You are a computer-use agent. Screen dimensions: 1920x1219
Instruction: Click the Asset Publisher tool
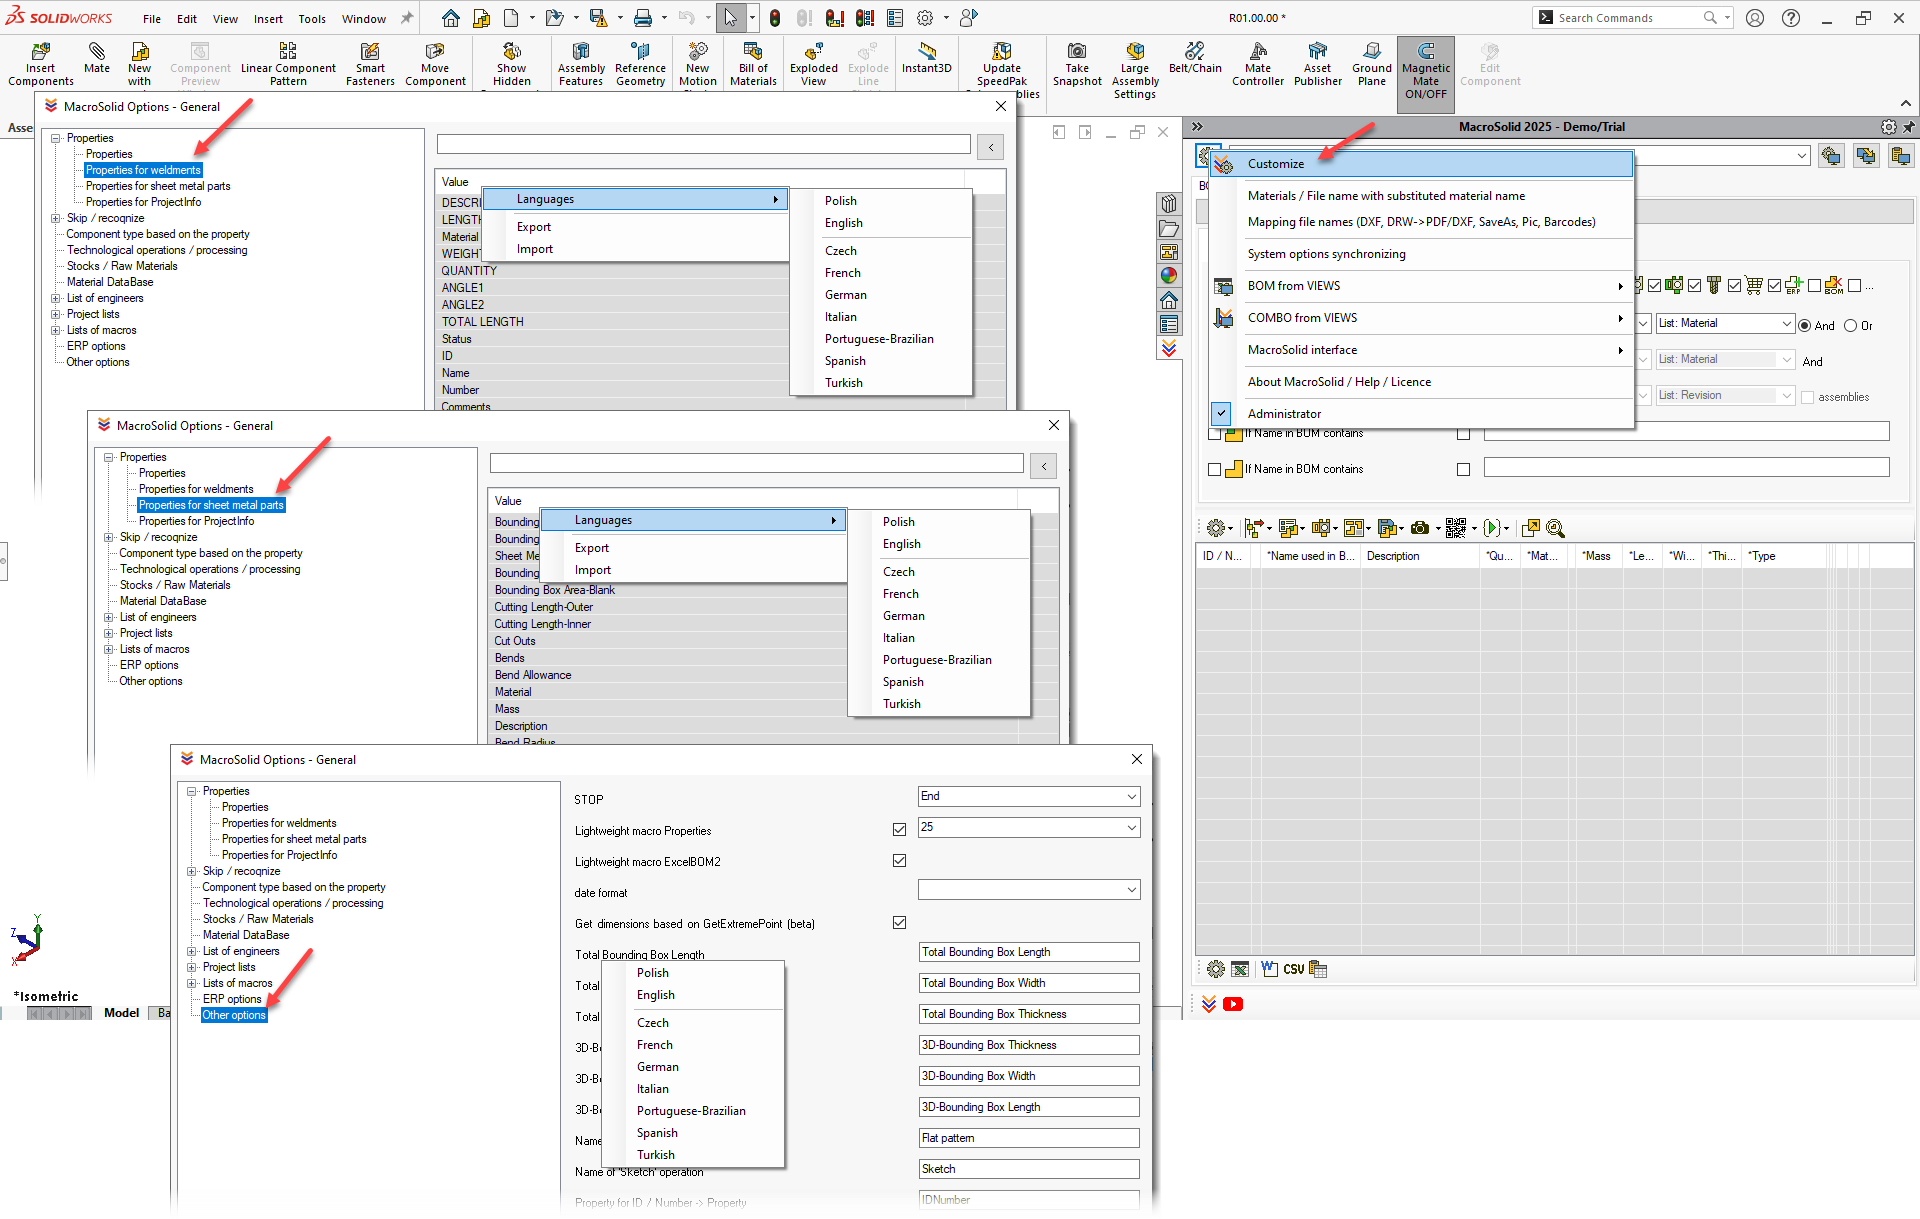pos(1318,64)
